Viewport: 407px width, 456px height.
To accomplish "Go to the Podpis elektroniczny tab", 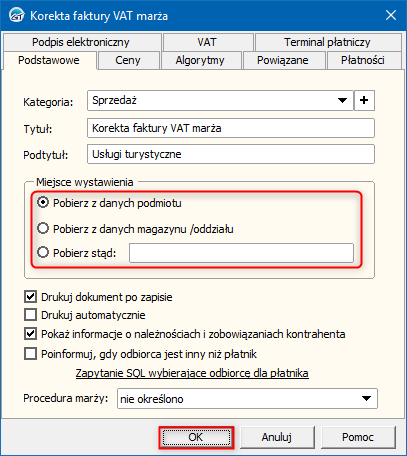I will tap(81, 42).
